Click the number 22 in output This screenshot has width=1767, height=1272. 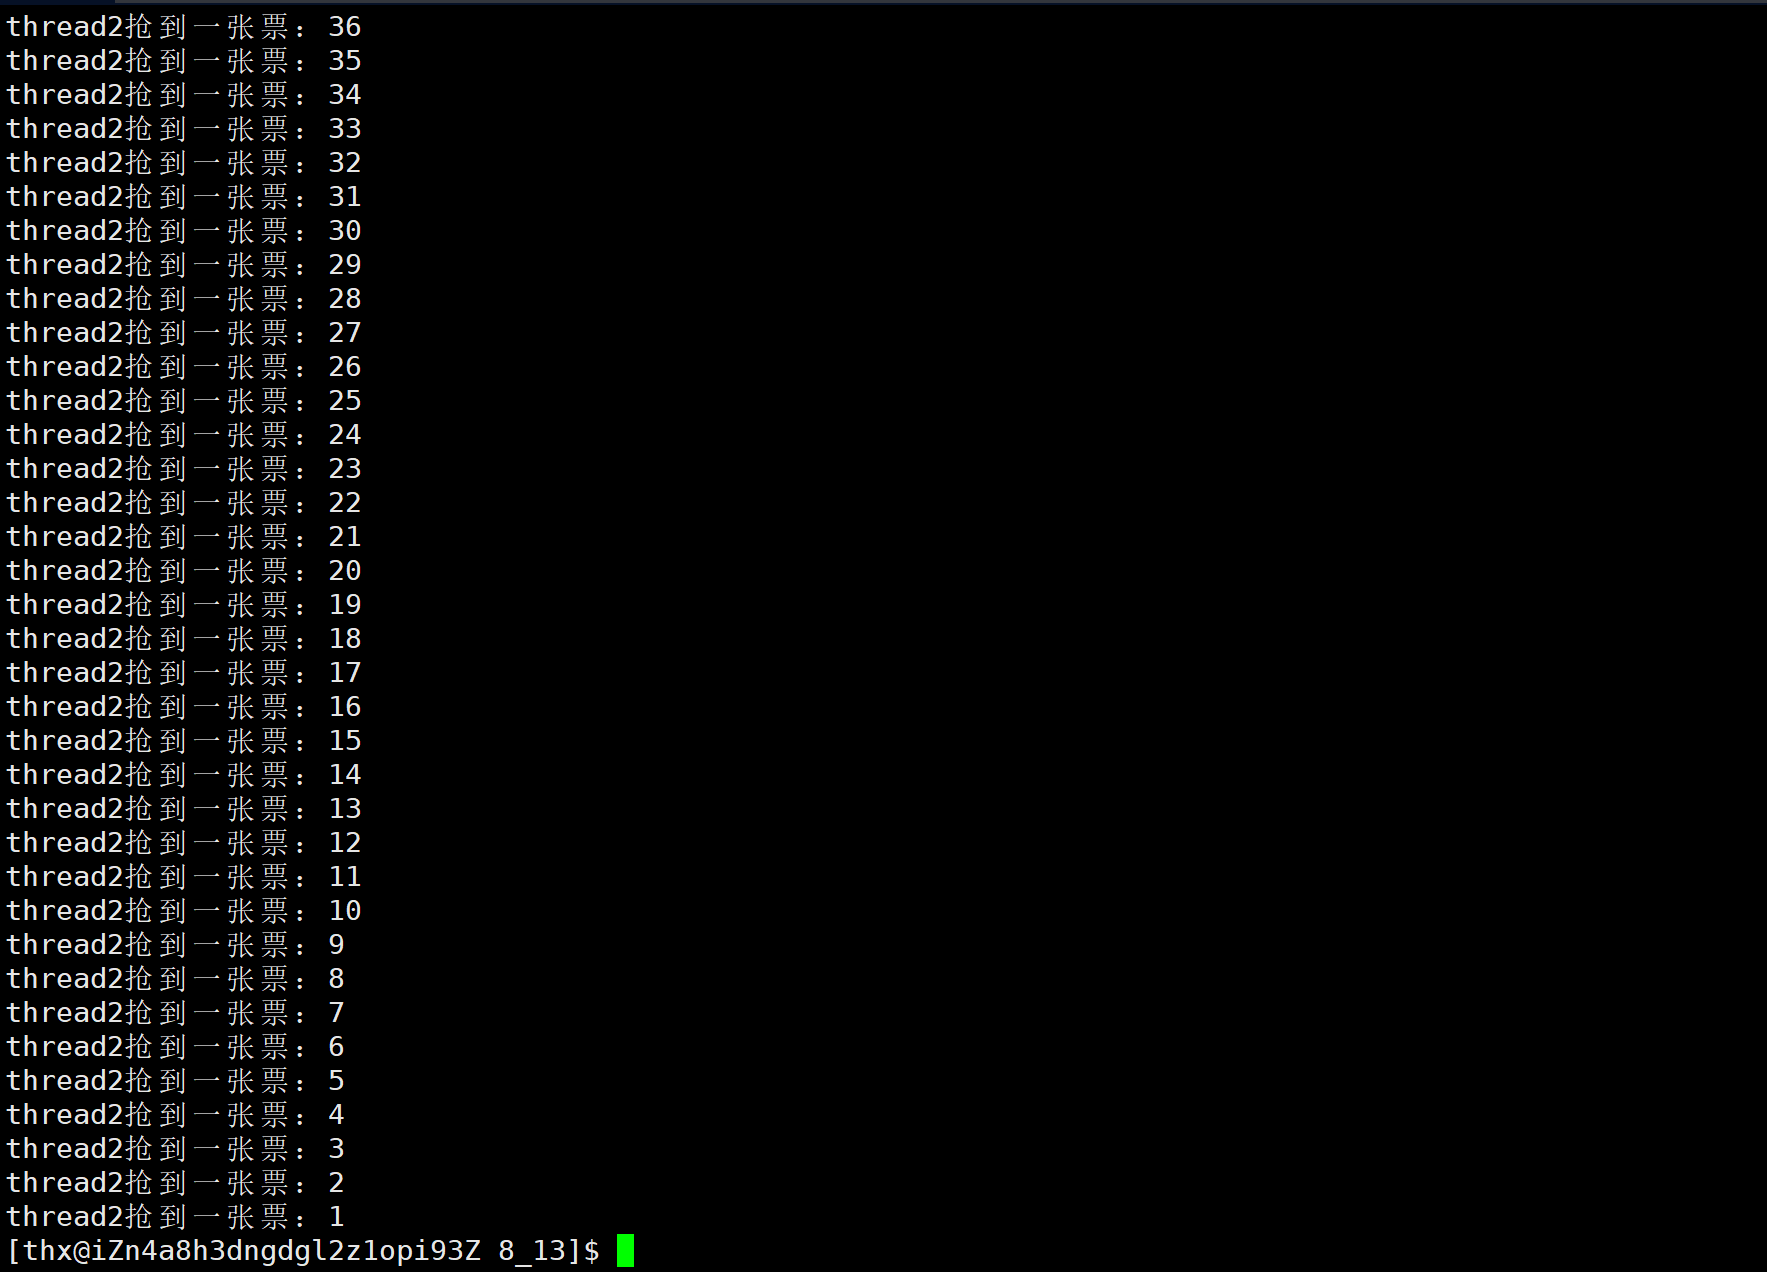pyautogui.click(x=345, y=503)
